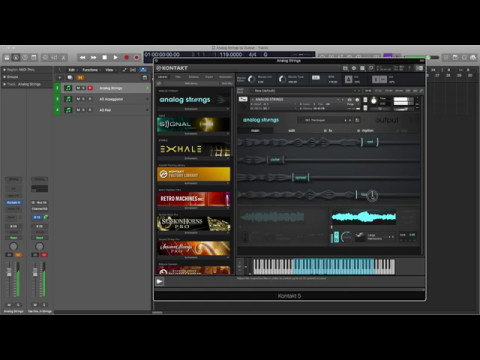Open the View menu in tracks area

[110, 70]
